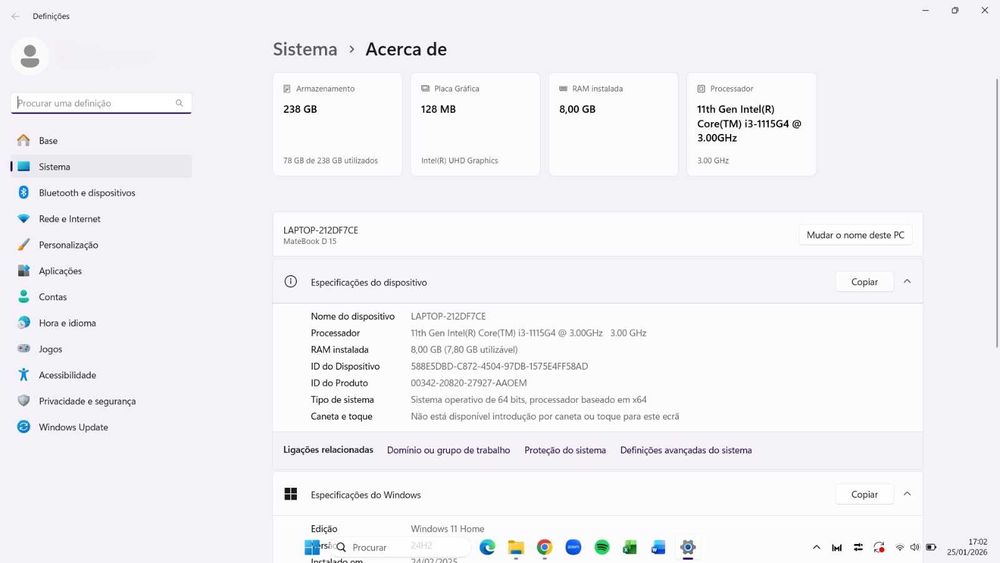Open the Placa Gráfica 128 MB card
This screenshot has height=563, width=1000.
tap(475, 124)
